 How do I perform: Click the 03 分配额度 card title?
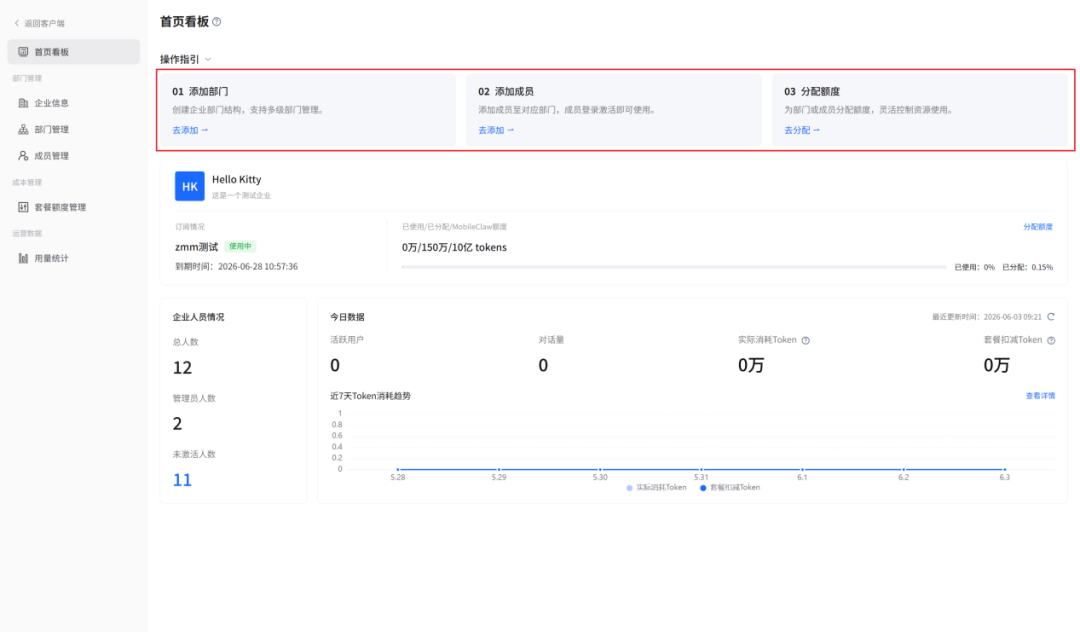pyautogui.click(x=811, y=92)
